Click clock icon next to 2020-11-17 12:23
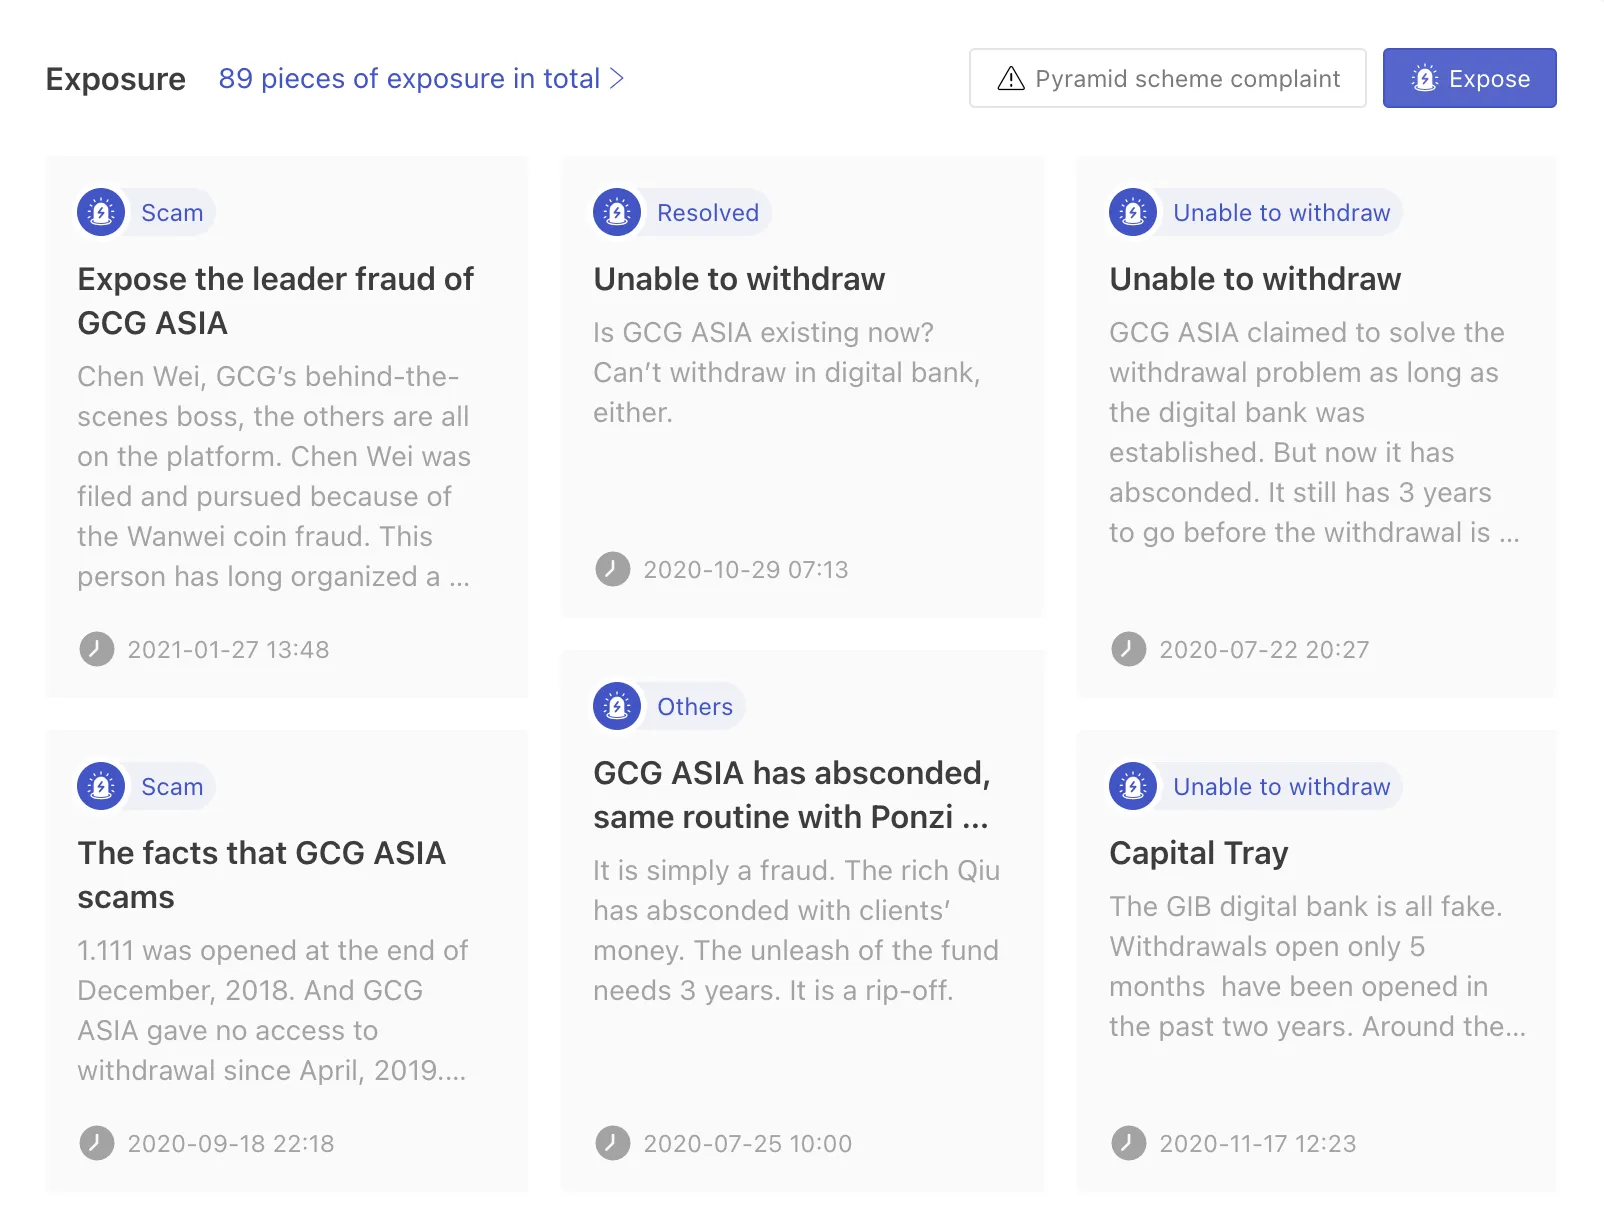The width and height of the screenshot is (1604, 1222). pos(1129,1143)
